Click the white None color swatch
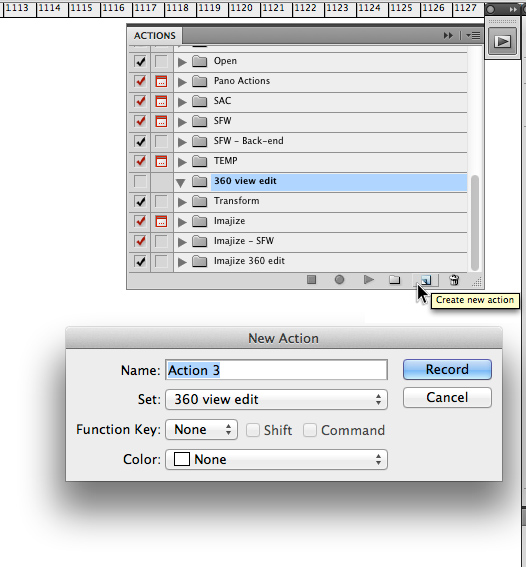Screen dimensions: 526x567 (x=182, y=459)
